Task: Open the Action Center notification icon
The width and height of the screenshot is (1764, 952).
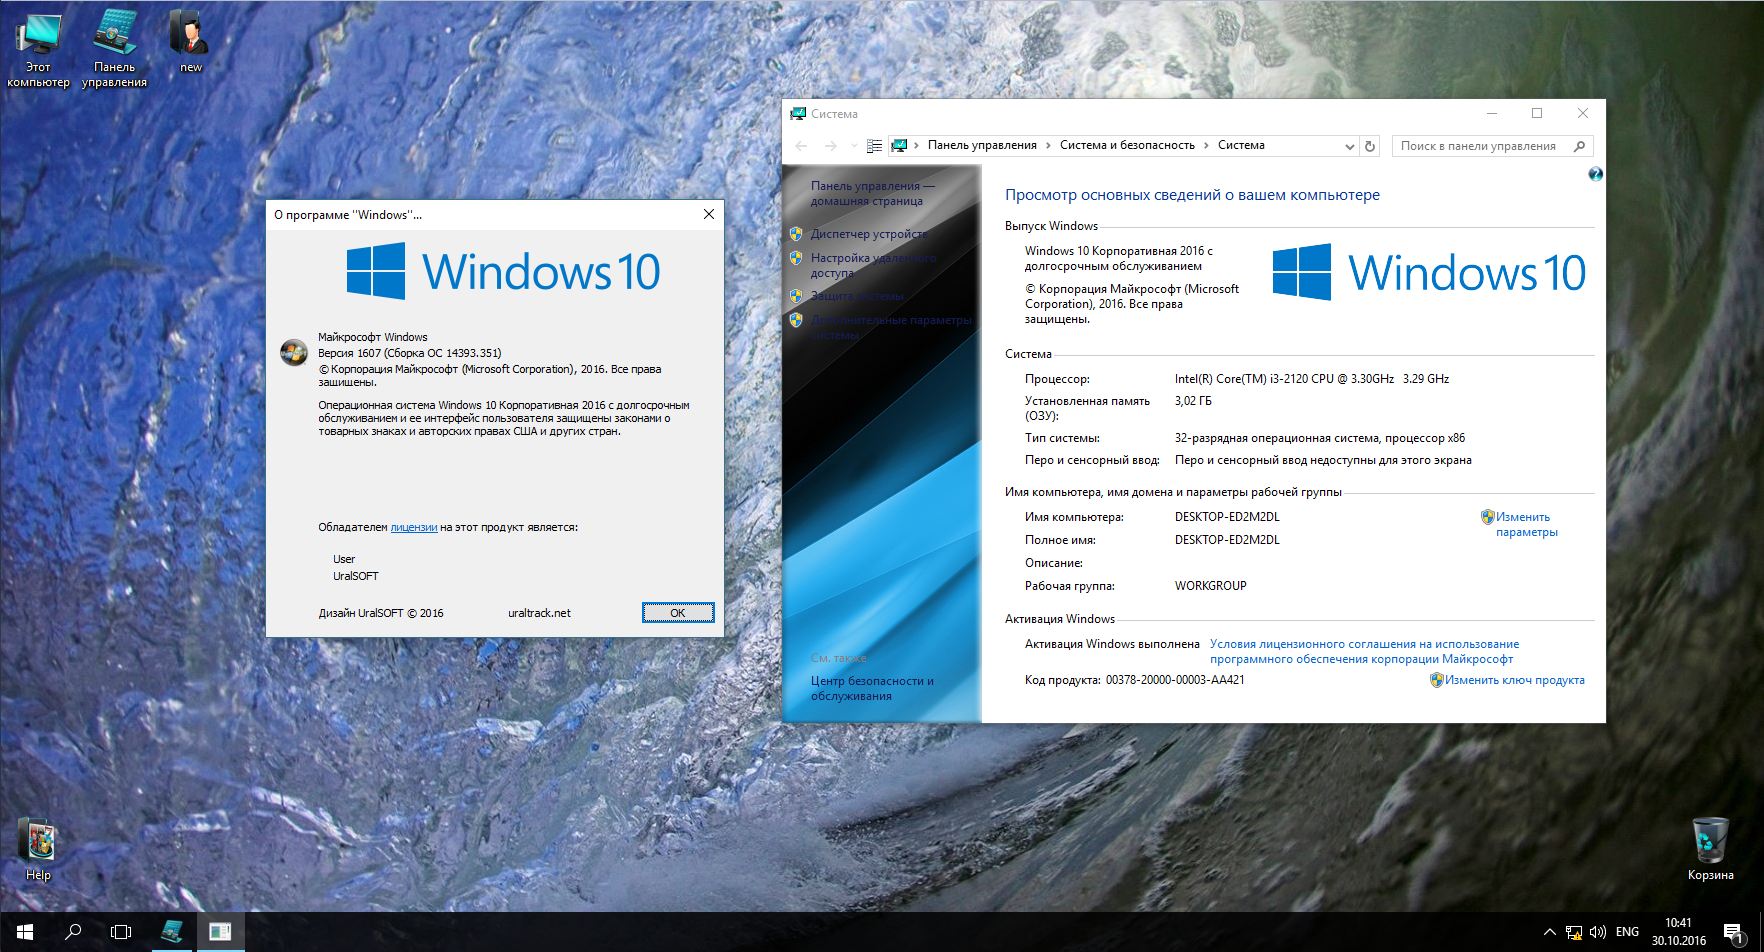Action: pos(1733,932)
